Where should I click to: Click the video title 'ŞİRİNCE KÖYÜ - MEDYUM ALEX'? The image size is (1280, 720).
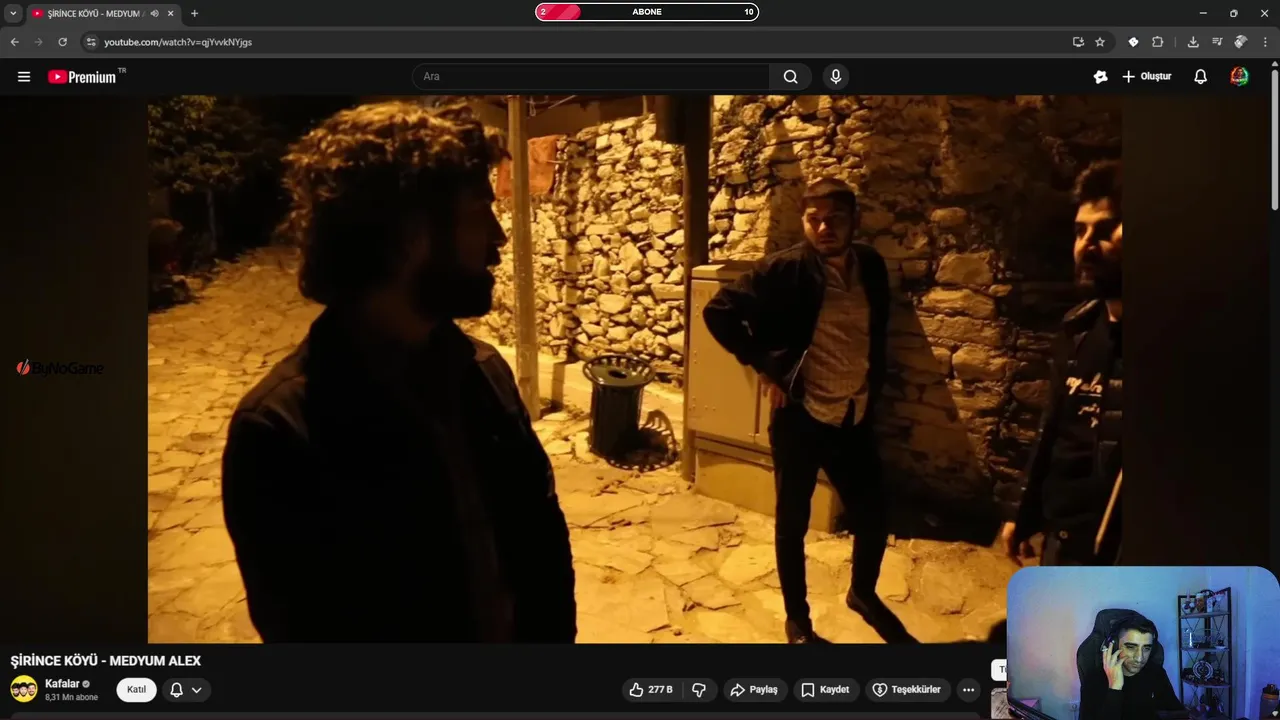point(106,661)
